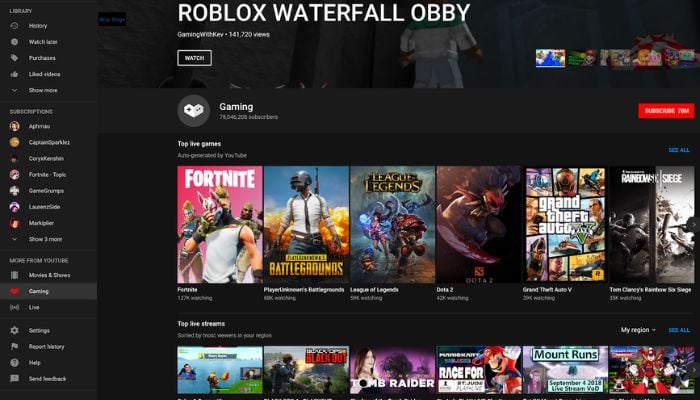Open Settings gear icon
Image resolution: width=700 pixels, height=400 pixels.
[14, 330]
